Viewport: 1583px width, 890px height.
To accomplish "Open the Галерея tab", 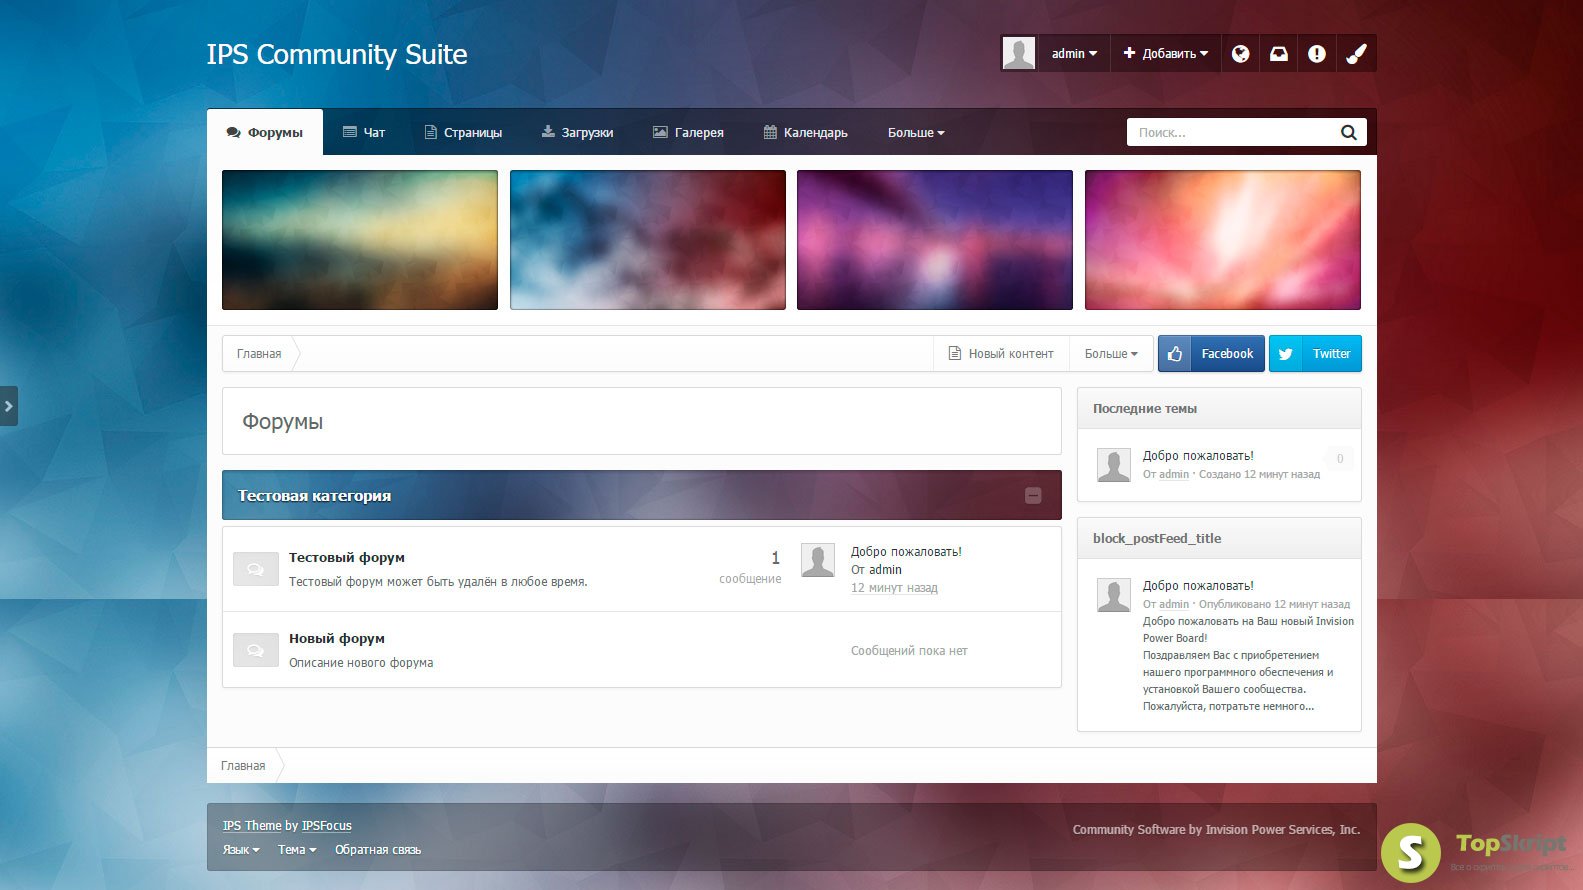I will coord(688,132).
